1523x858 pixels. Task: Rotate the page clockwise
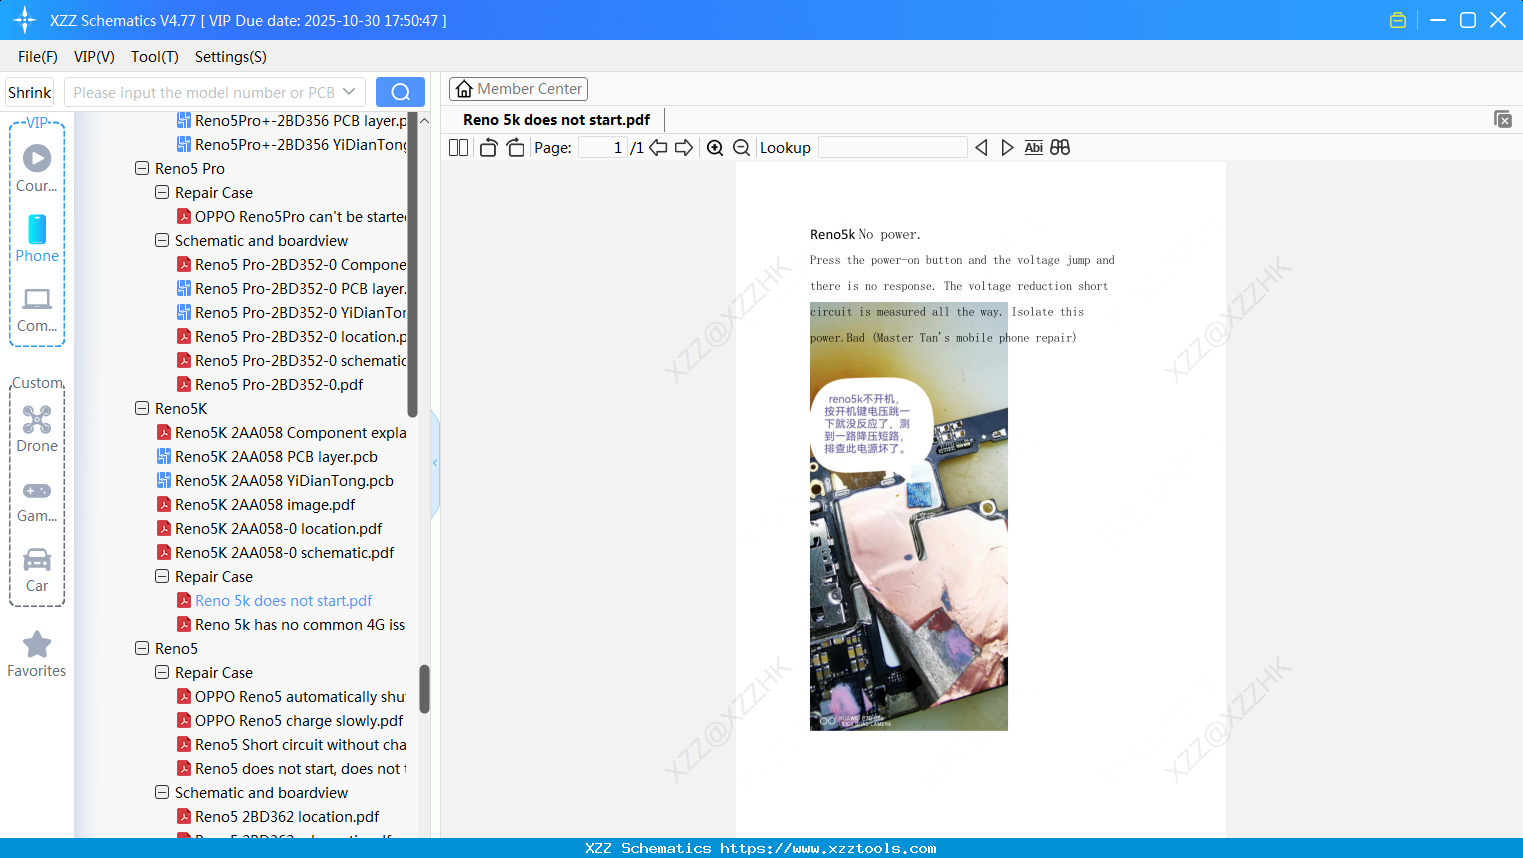pos(516,148)
